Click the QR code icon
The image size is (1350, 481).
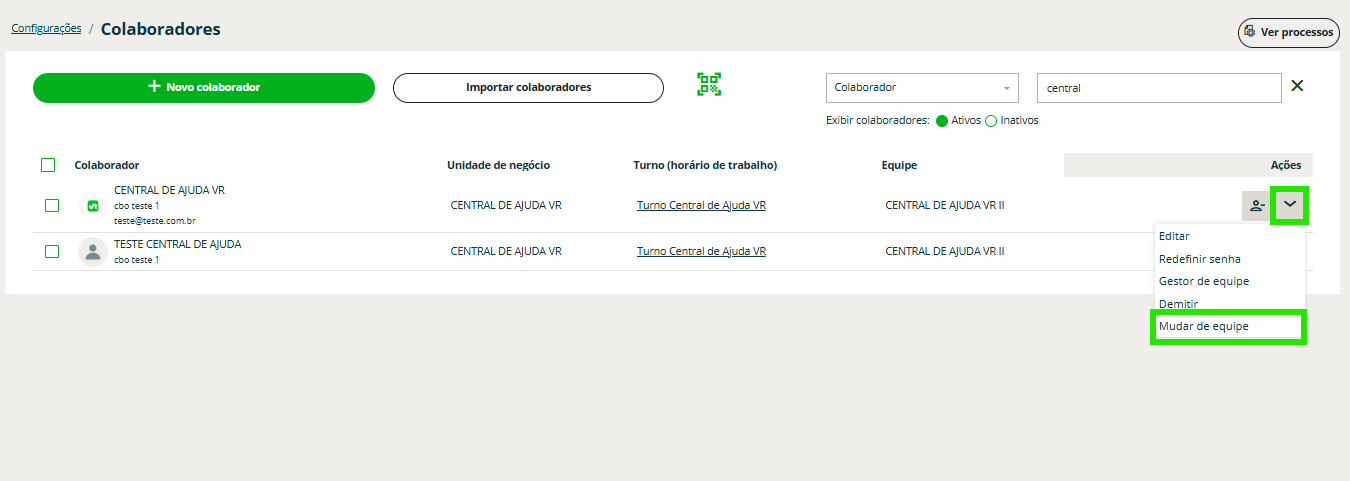709,85
